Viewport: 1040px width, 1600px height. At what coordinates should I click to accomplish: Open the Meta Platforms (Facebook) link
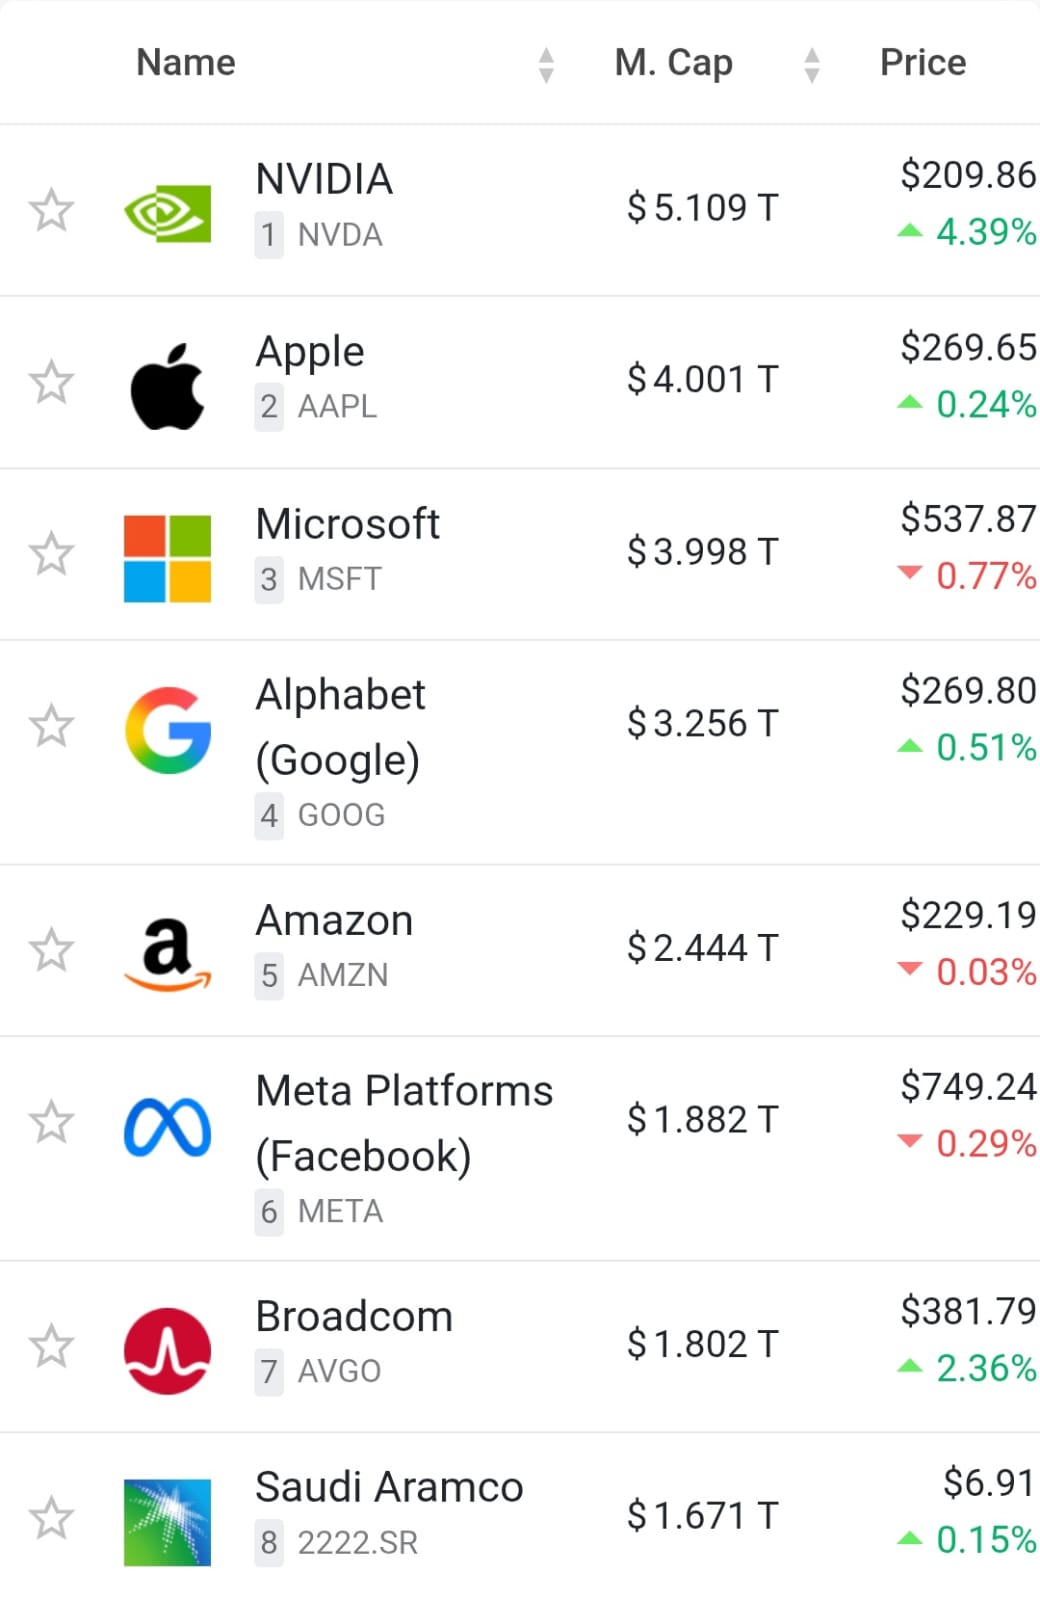pyautogui.click(x=403, y=1123)
